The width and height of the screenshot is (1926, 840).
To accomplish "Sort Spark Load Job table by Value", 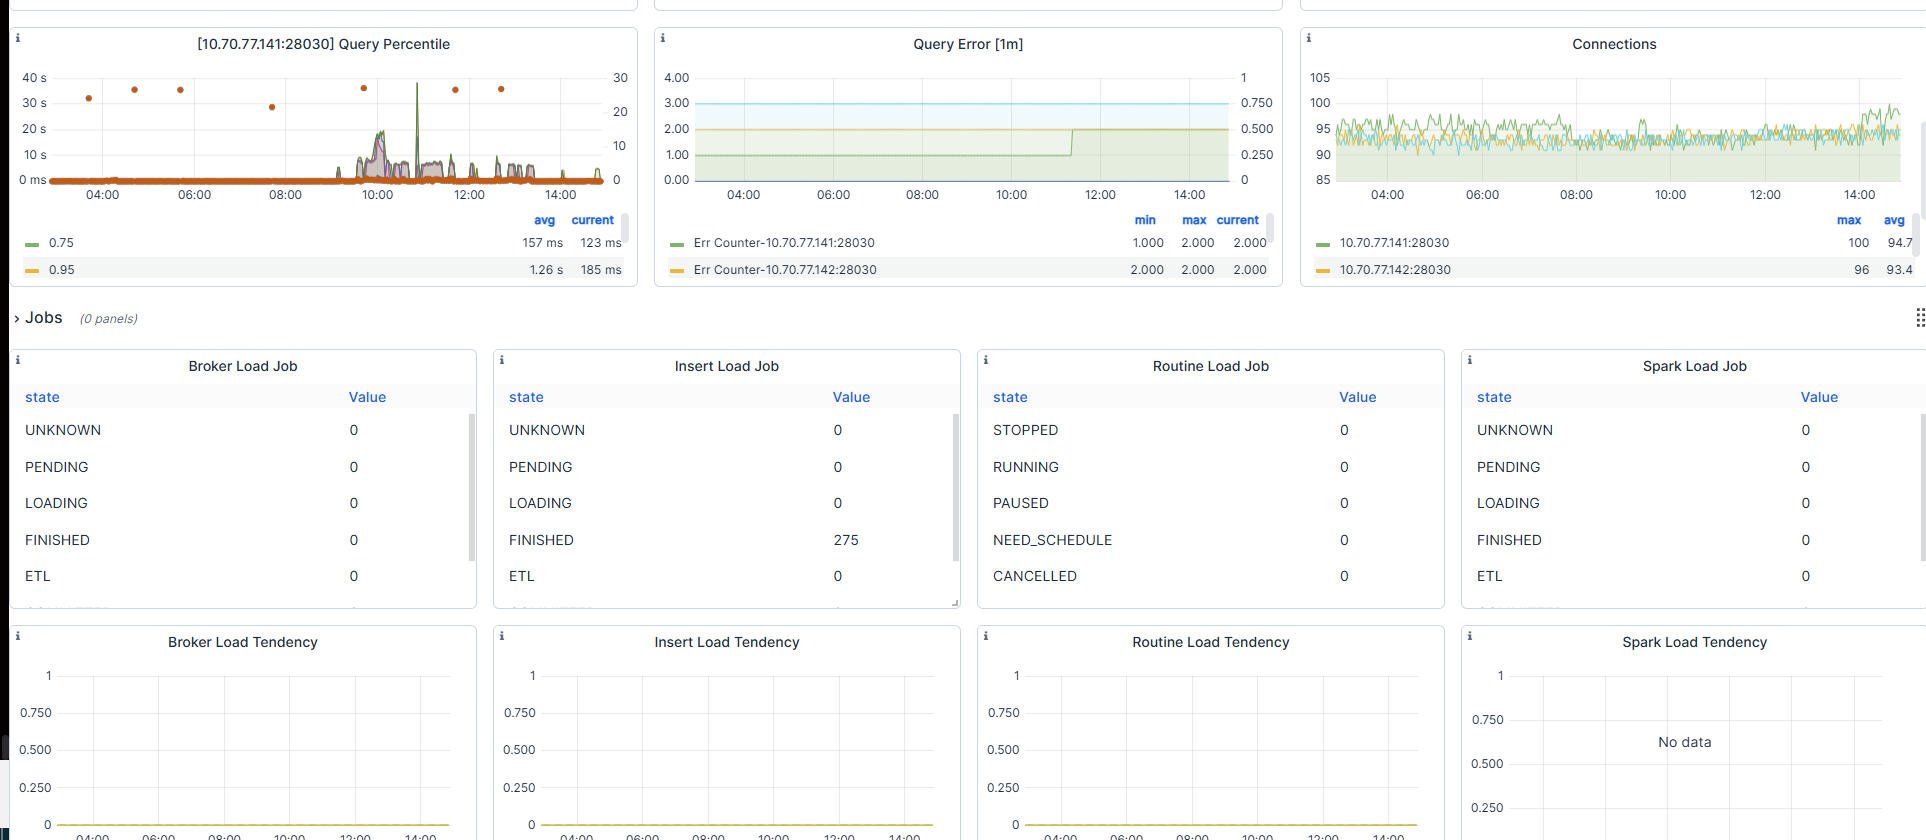I will (x=1819, y=397).
